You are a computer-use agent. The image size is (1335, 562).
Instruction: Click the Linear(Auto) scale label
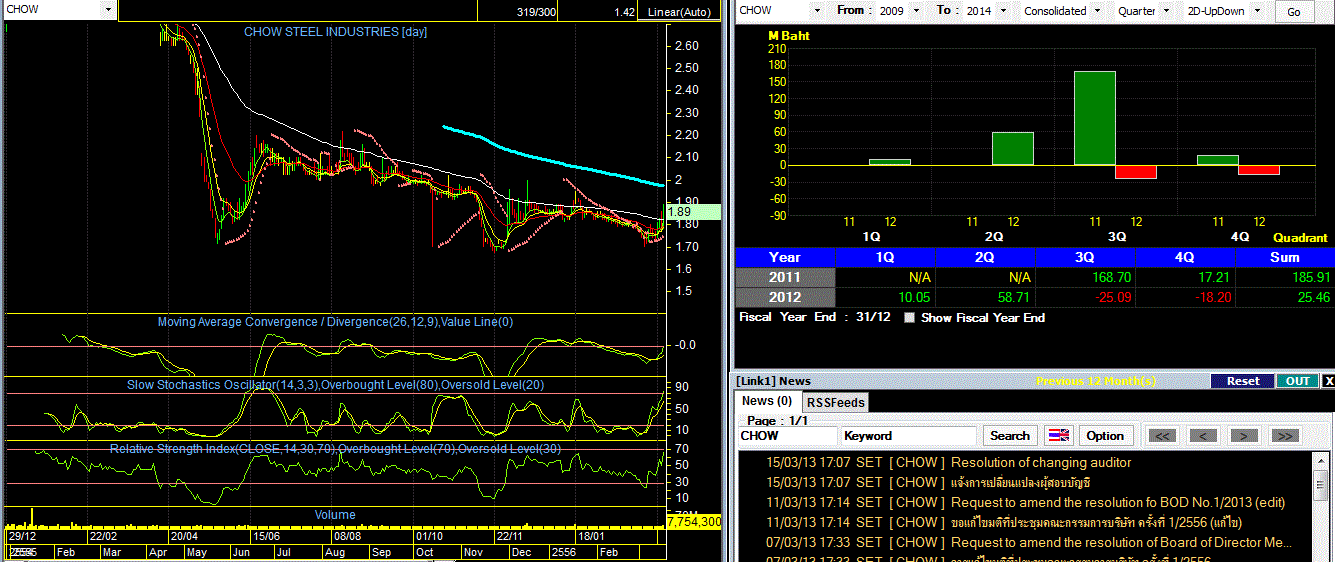[679, 11]
